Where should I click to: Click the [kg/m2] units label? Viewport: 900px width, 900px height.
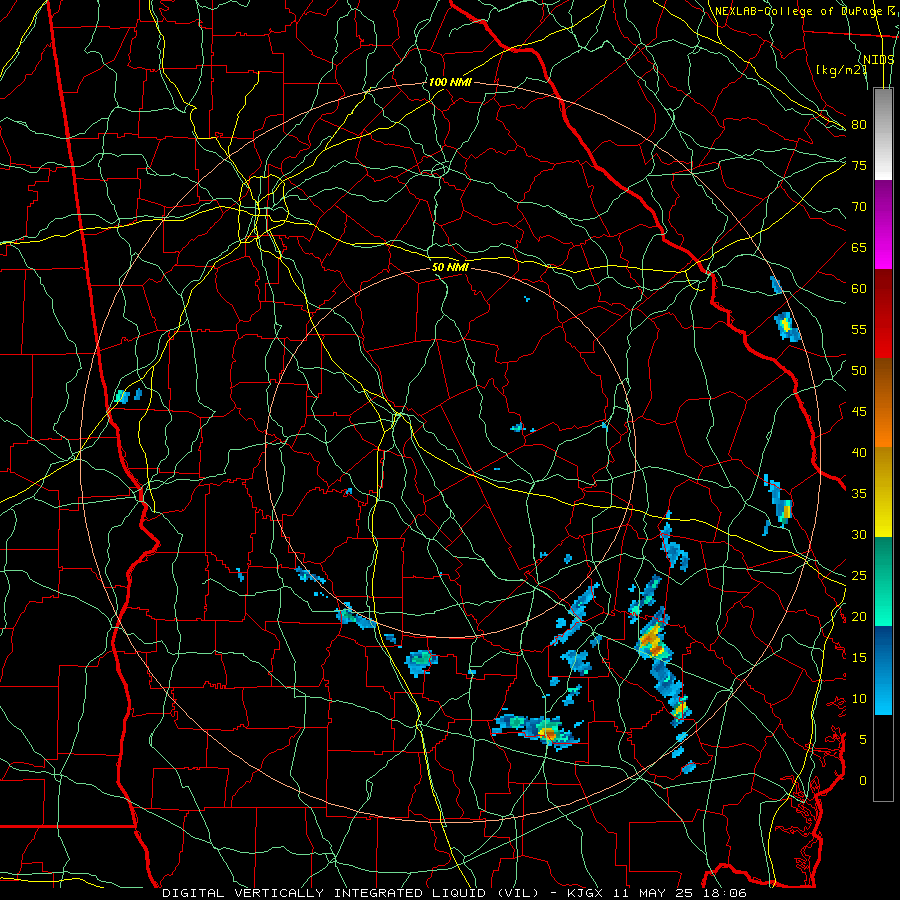[841, 69]
